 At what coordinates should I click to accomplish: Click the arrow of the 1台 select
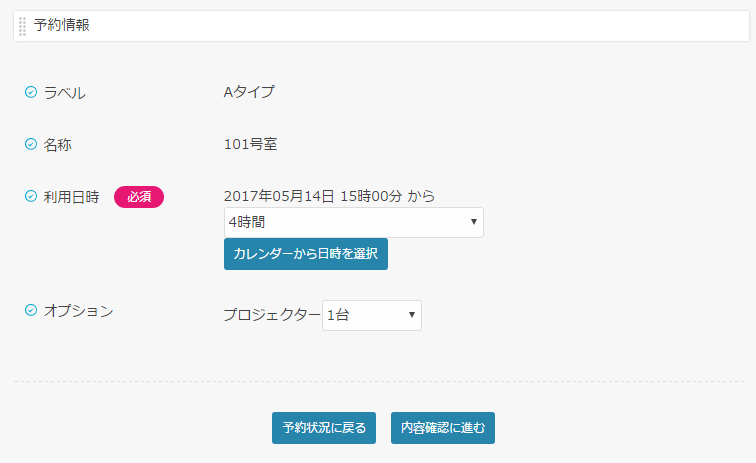(x=412, y=315)
